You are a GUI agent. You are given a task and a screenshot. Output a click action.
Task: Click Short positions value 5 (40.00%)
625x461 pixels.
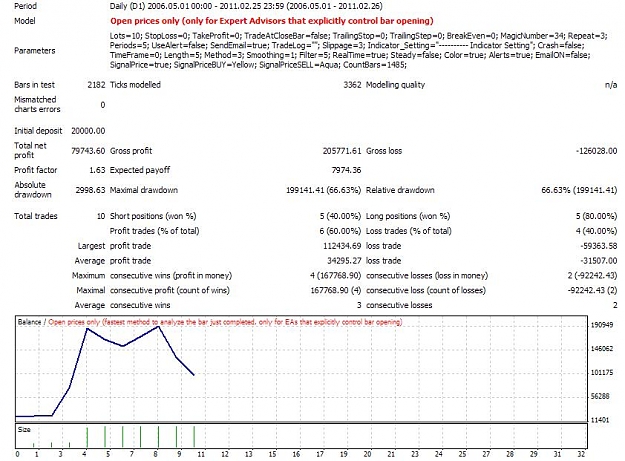(x=340, y=216)
